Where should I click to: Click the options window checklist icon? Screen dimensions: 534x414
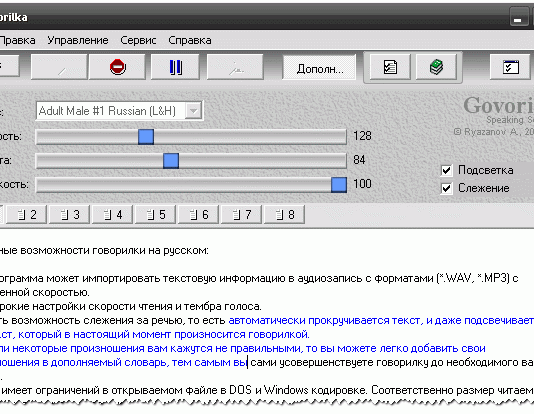[x=511, y=67]
